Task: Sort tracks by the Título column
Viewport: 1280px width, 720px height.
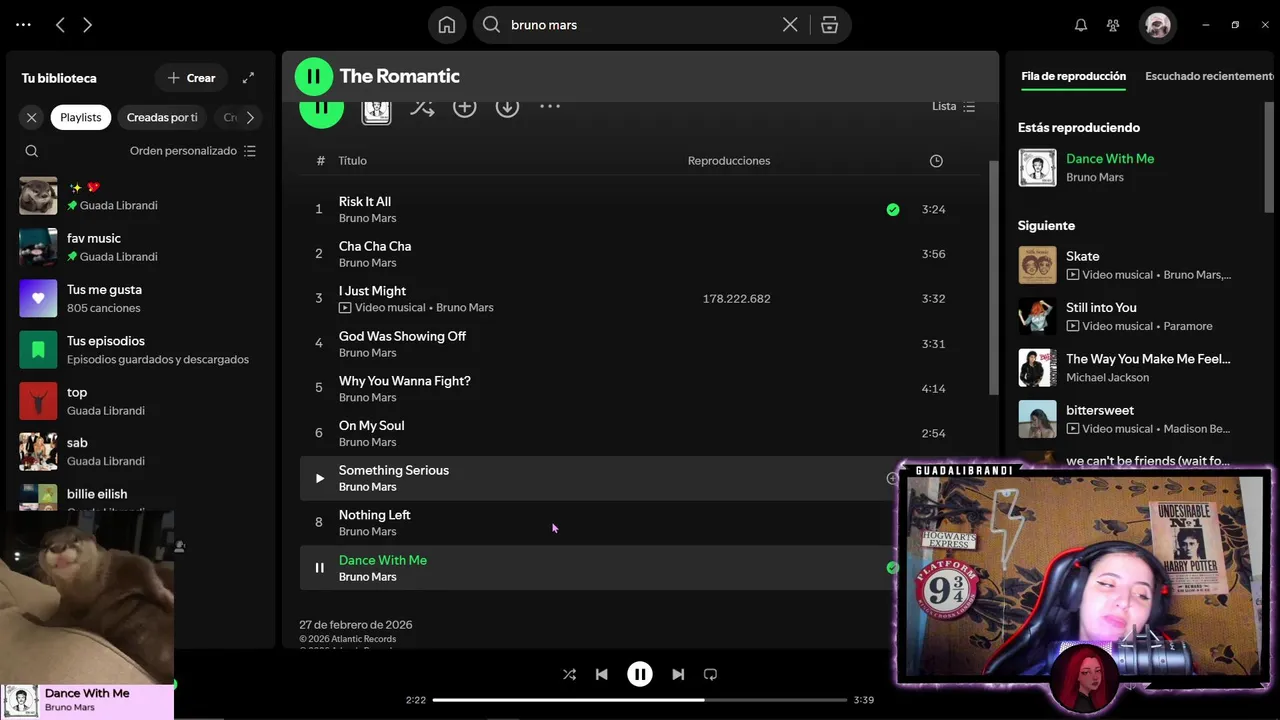Action: click(x=353, y=161)
